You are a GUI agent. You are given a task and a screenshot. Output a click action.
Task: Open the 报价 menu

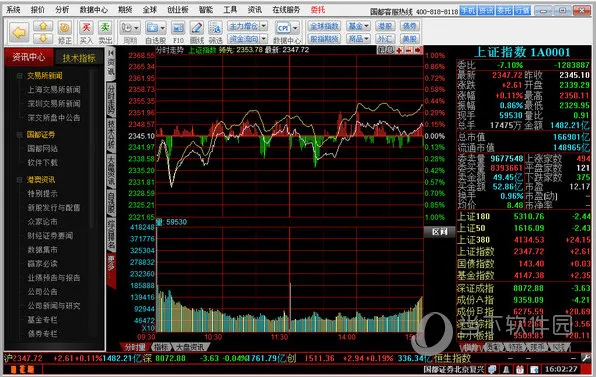pyautogui.click(x=37, y=10)
